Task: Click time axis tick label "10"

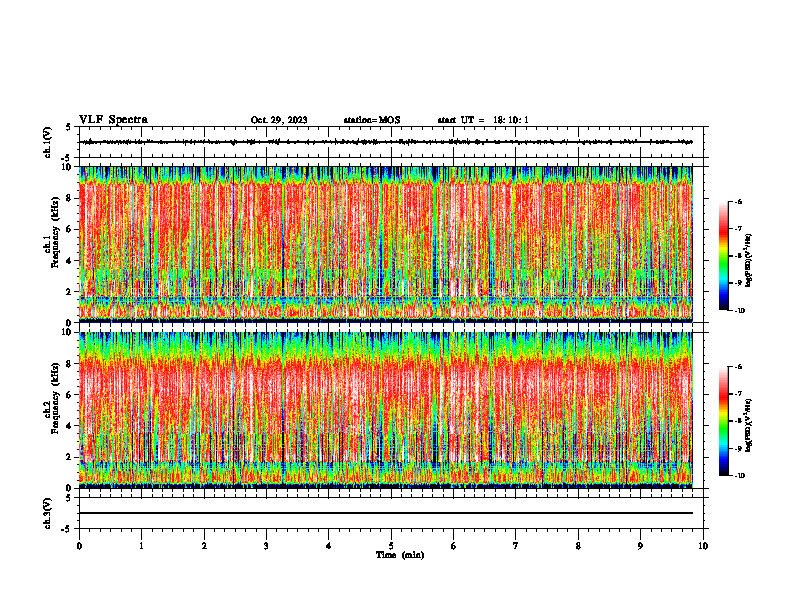Action: pos(703,546)
